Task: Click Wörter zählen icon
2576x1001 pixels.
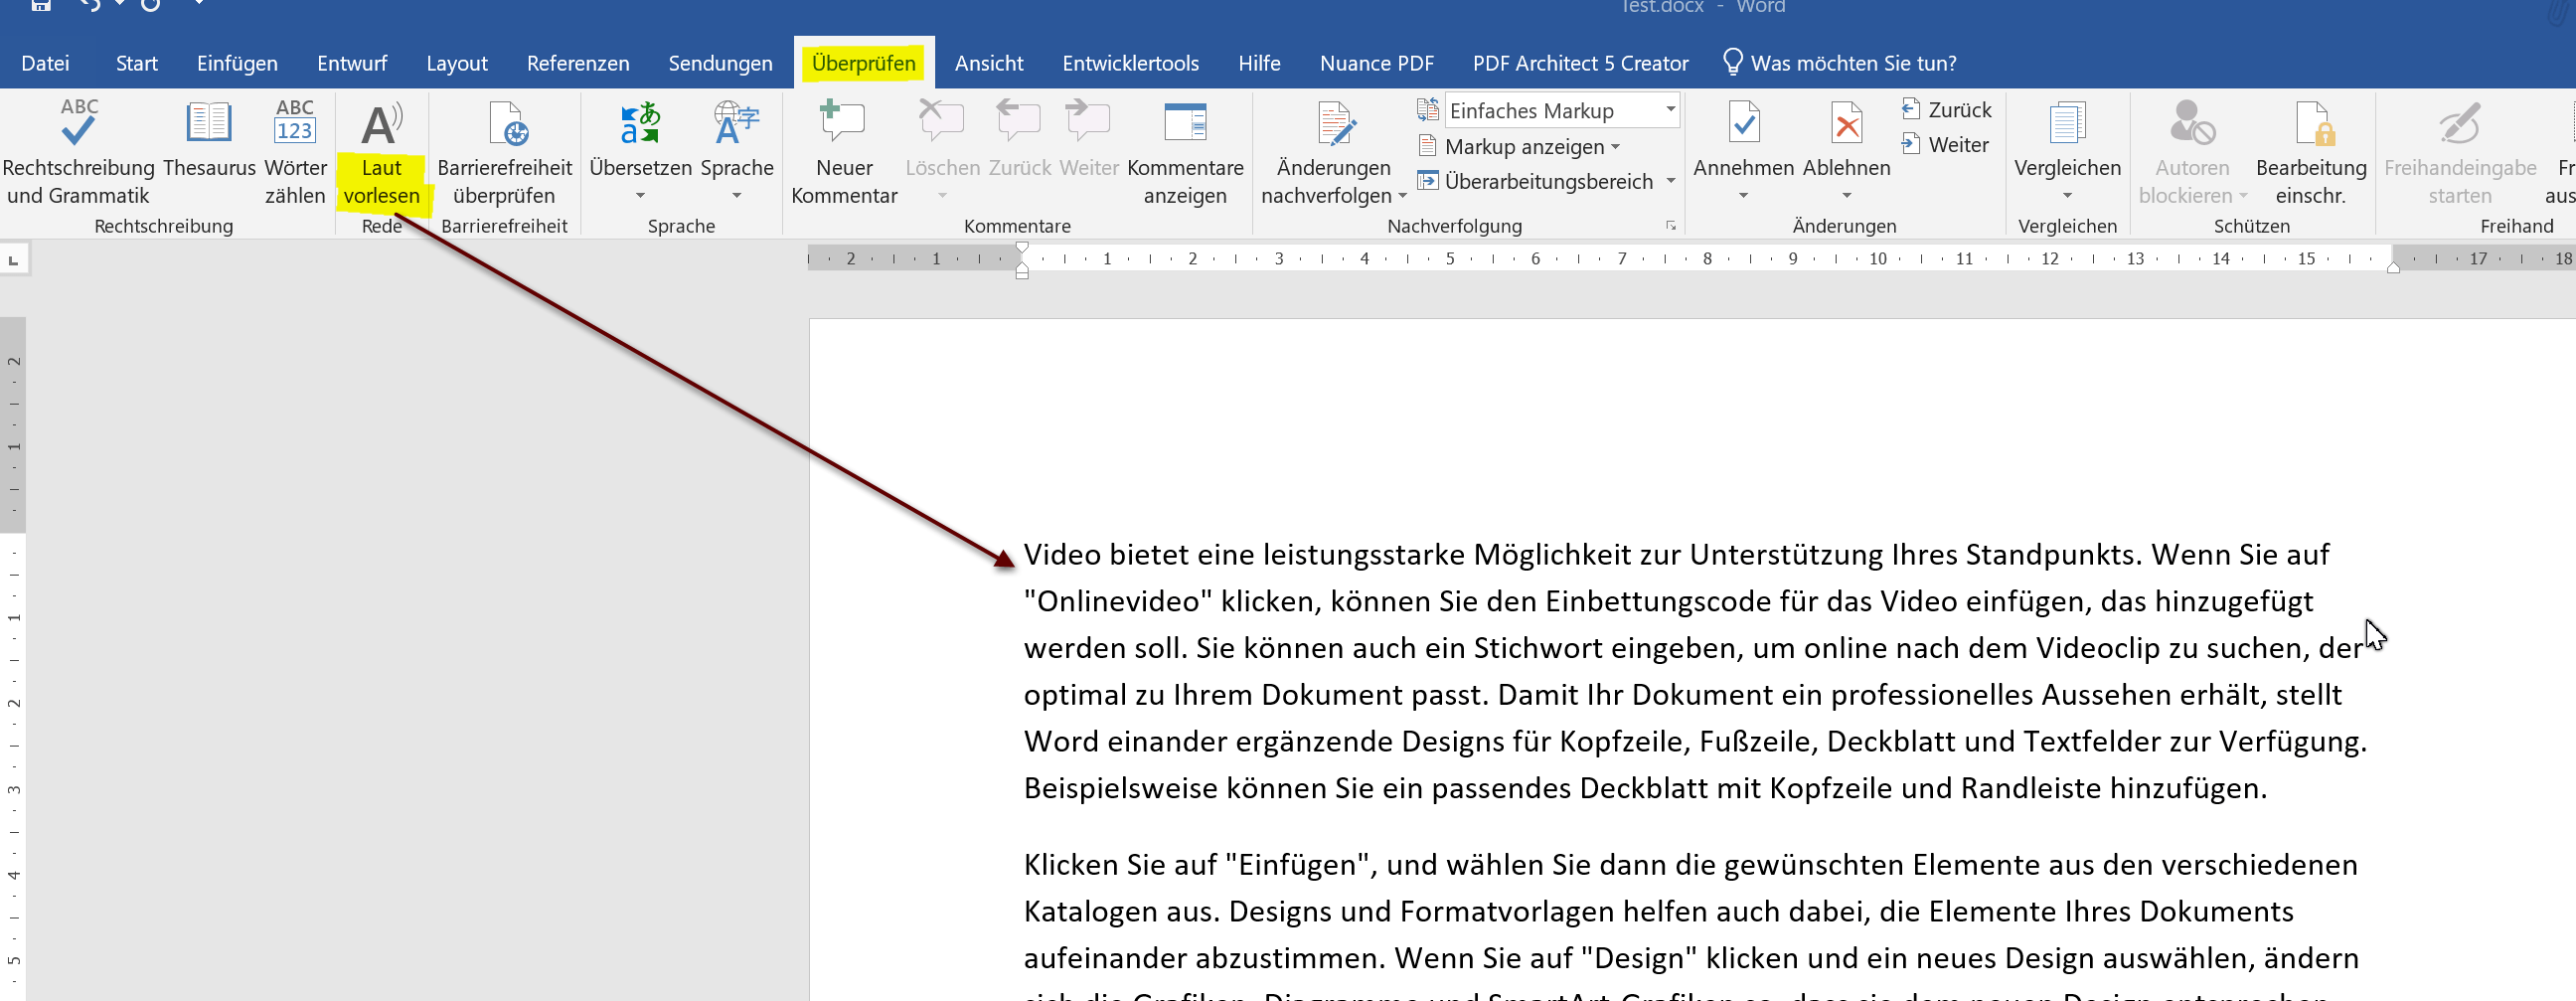Action: point(295,123)
